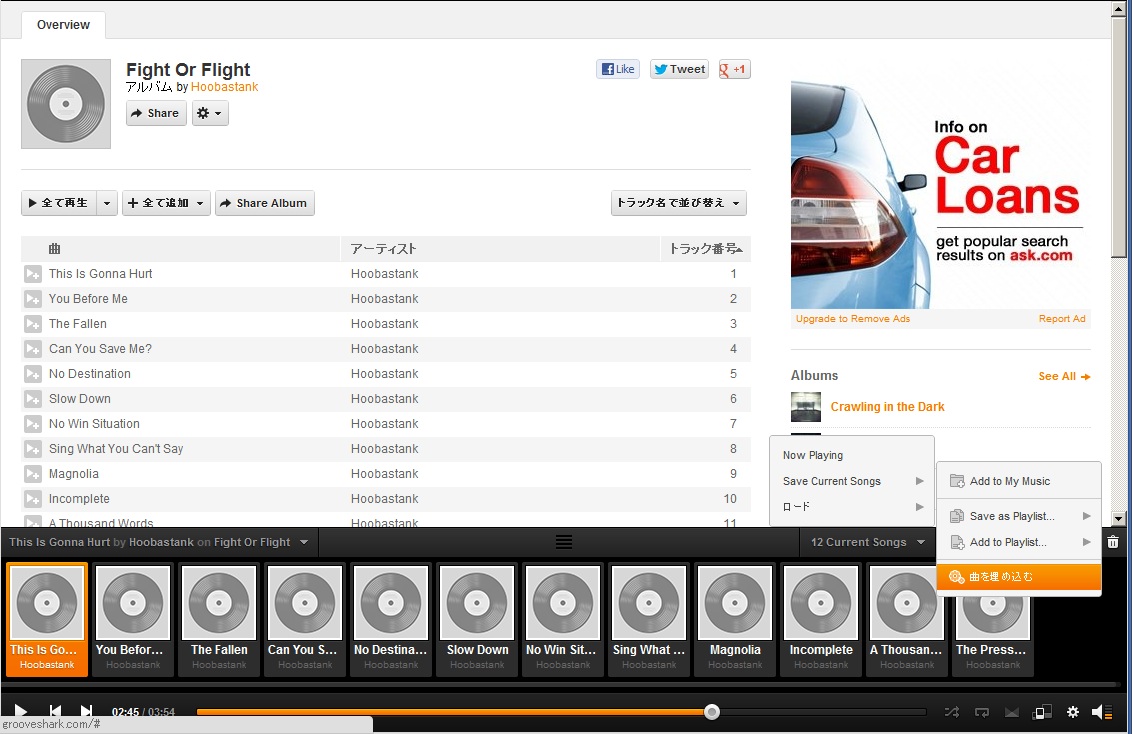1132x734 pixels.
Task: Click the Share button under album title
Action: (x=156, y=113)
